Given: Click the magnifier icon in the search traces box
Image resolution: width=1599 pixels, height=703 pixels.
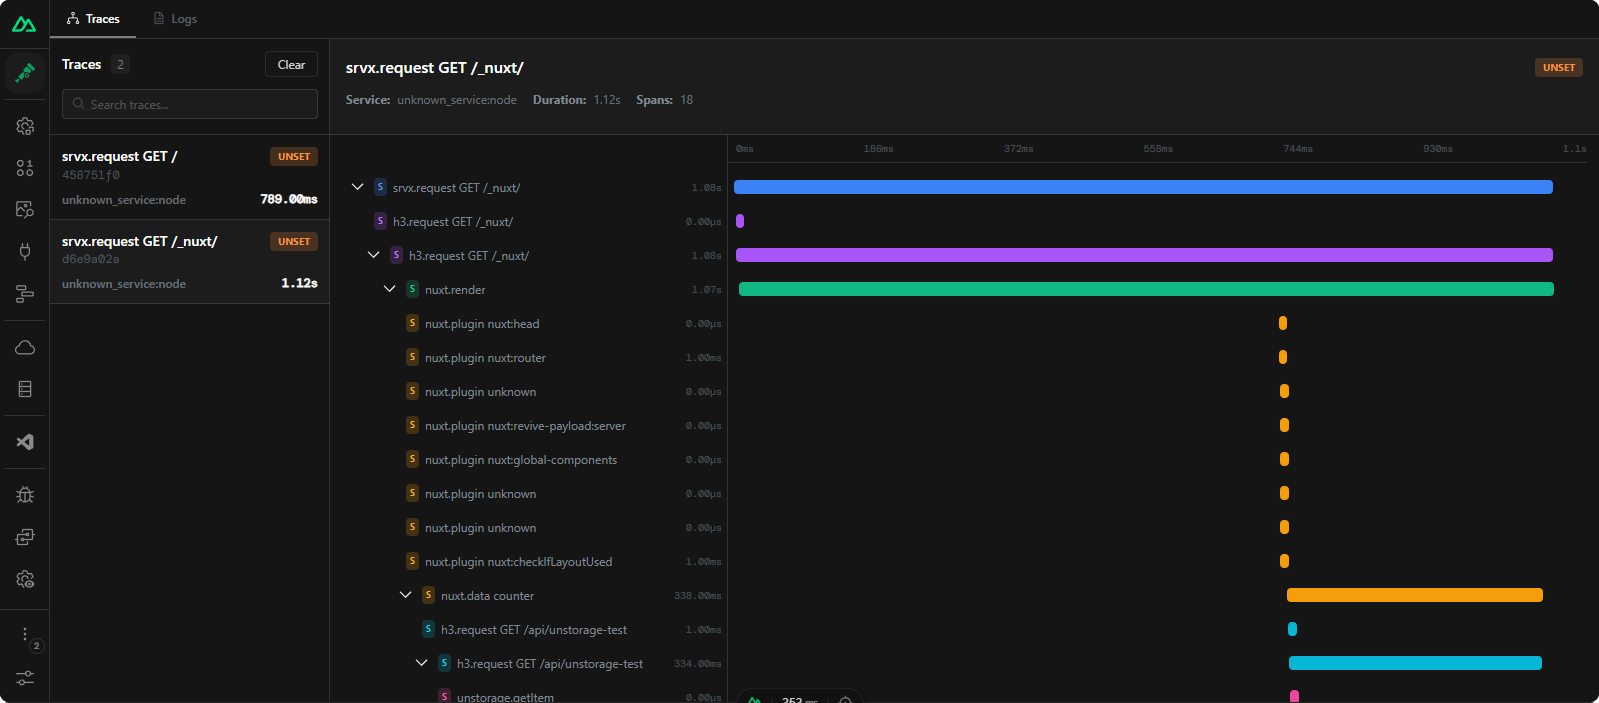Looking at the screenshot, I should click(x=78, y=104).
